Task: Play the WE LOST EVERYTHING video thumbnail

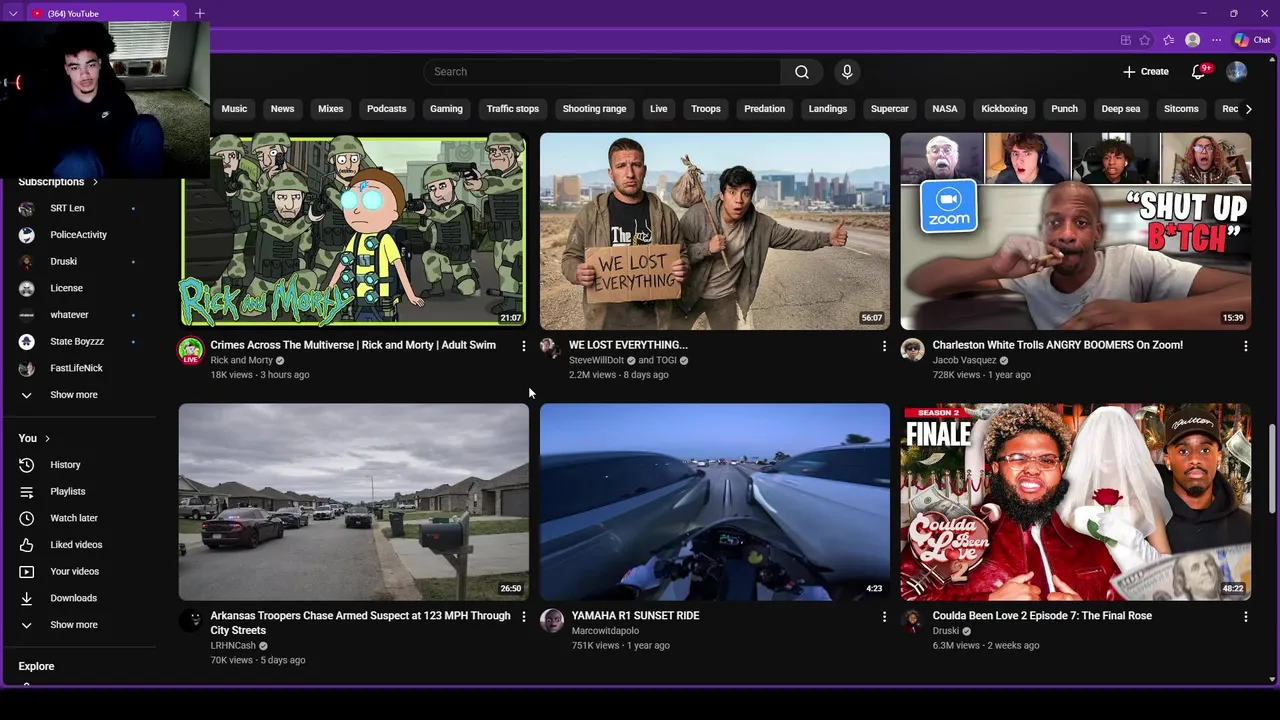Action: coord(715,231)
